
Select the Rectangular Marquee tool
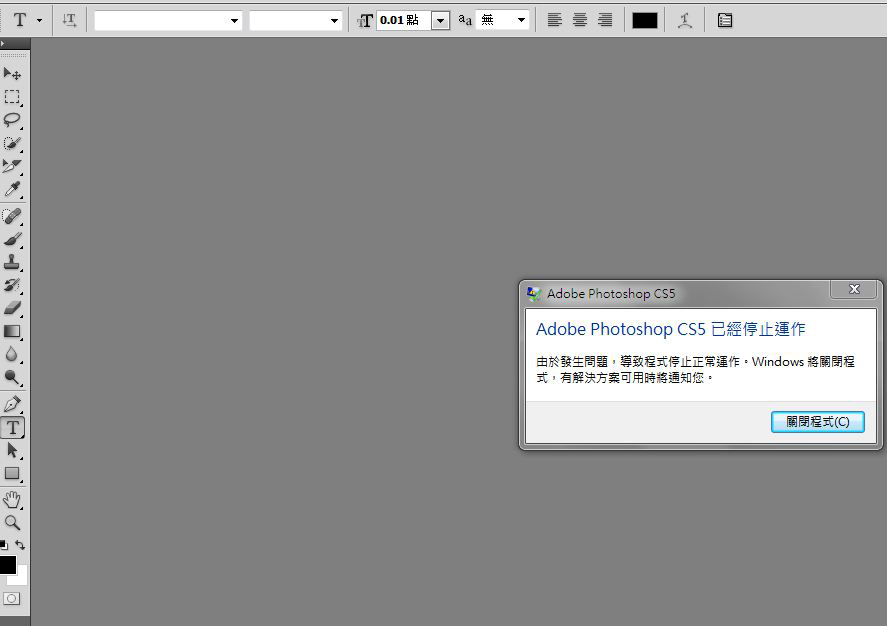pos(12,97)
